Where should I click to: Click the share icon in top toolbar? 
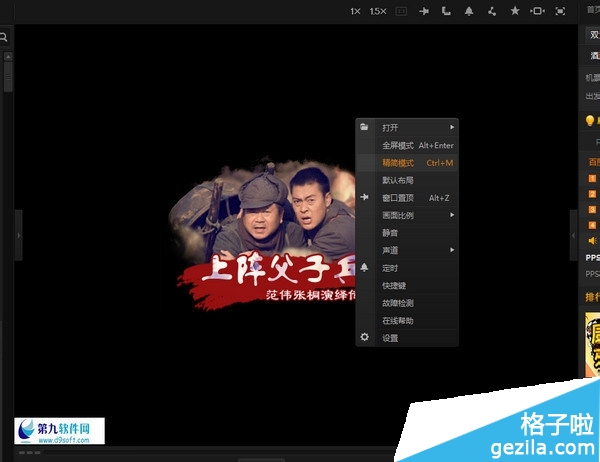pos(492,11)
